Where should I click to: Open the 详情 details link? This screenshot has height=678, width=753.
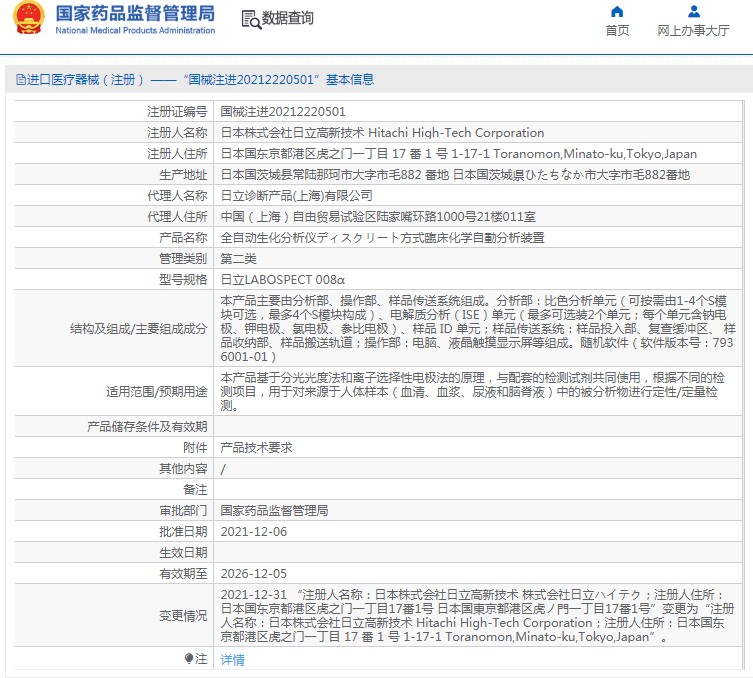pos(232,660)
